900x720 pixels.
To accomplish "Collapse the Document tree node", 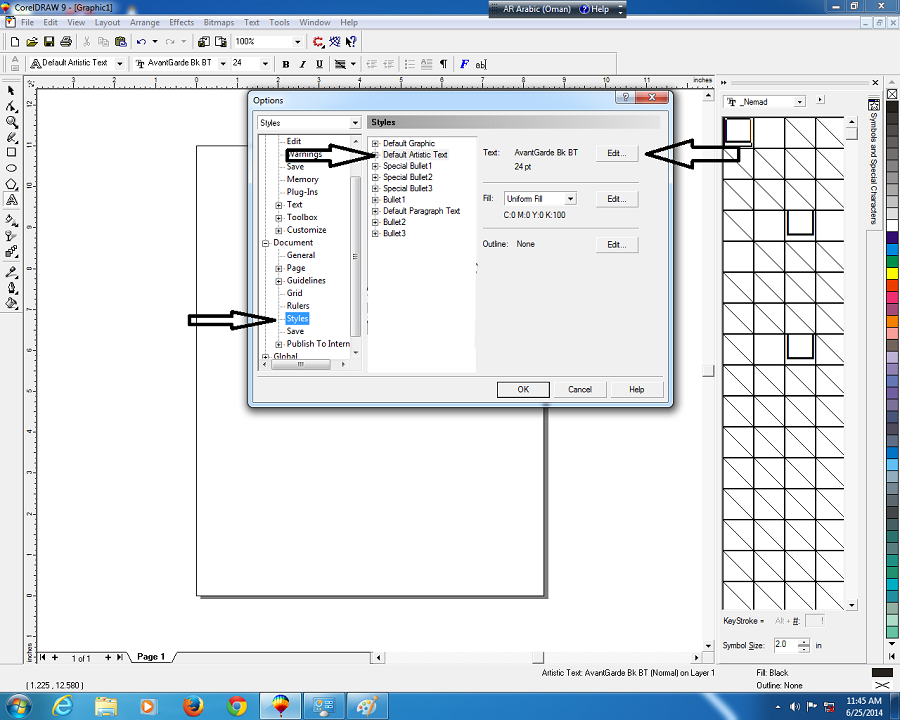I will 265,243.
